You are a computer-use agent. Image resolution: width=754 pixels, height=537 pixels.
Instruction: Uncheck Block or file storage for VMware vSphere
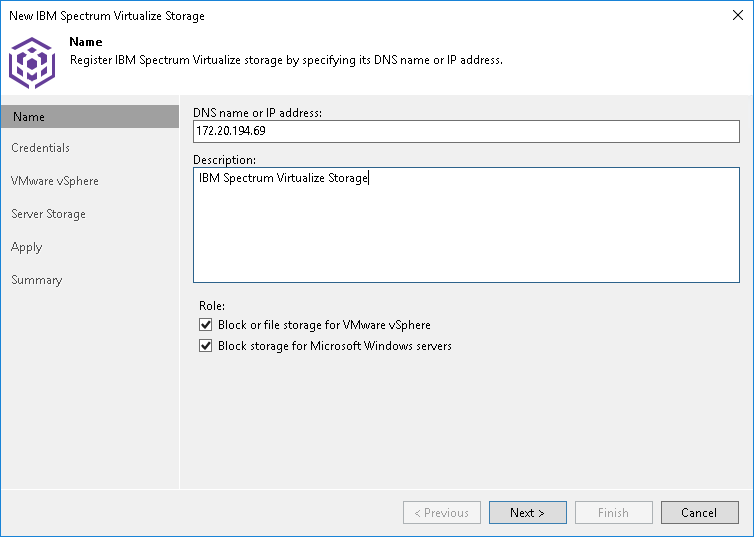pyautogui.click(x=205, y=325)
